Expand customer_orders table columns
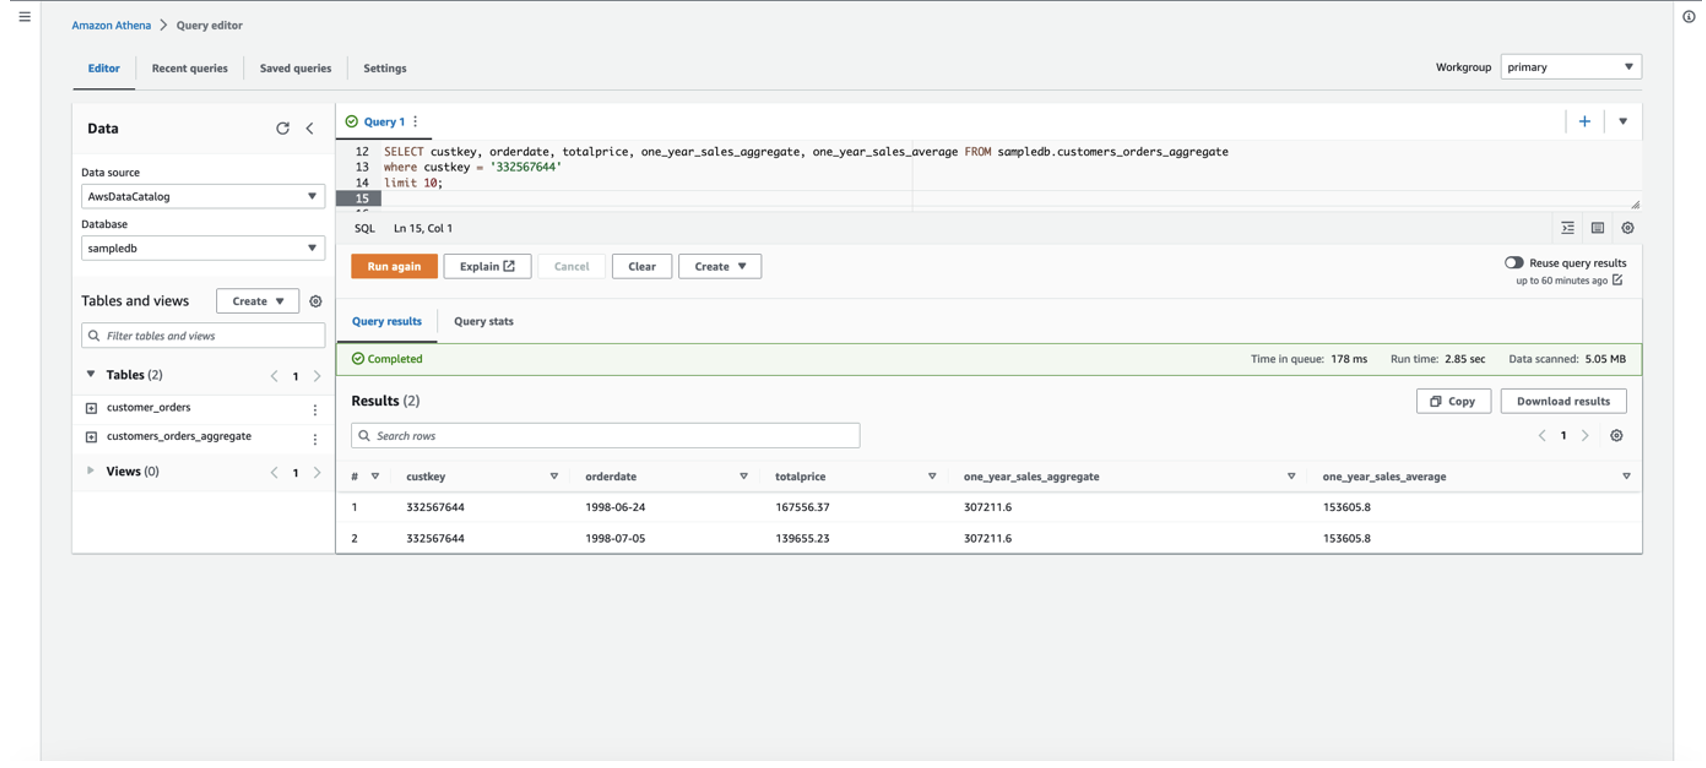The image size is (1706, 768). [91, 408]
